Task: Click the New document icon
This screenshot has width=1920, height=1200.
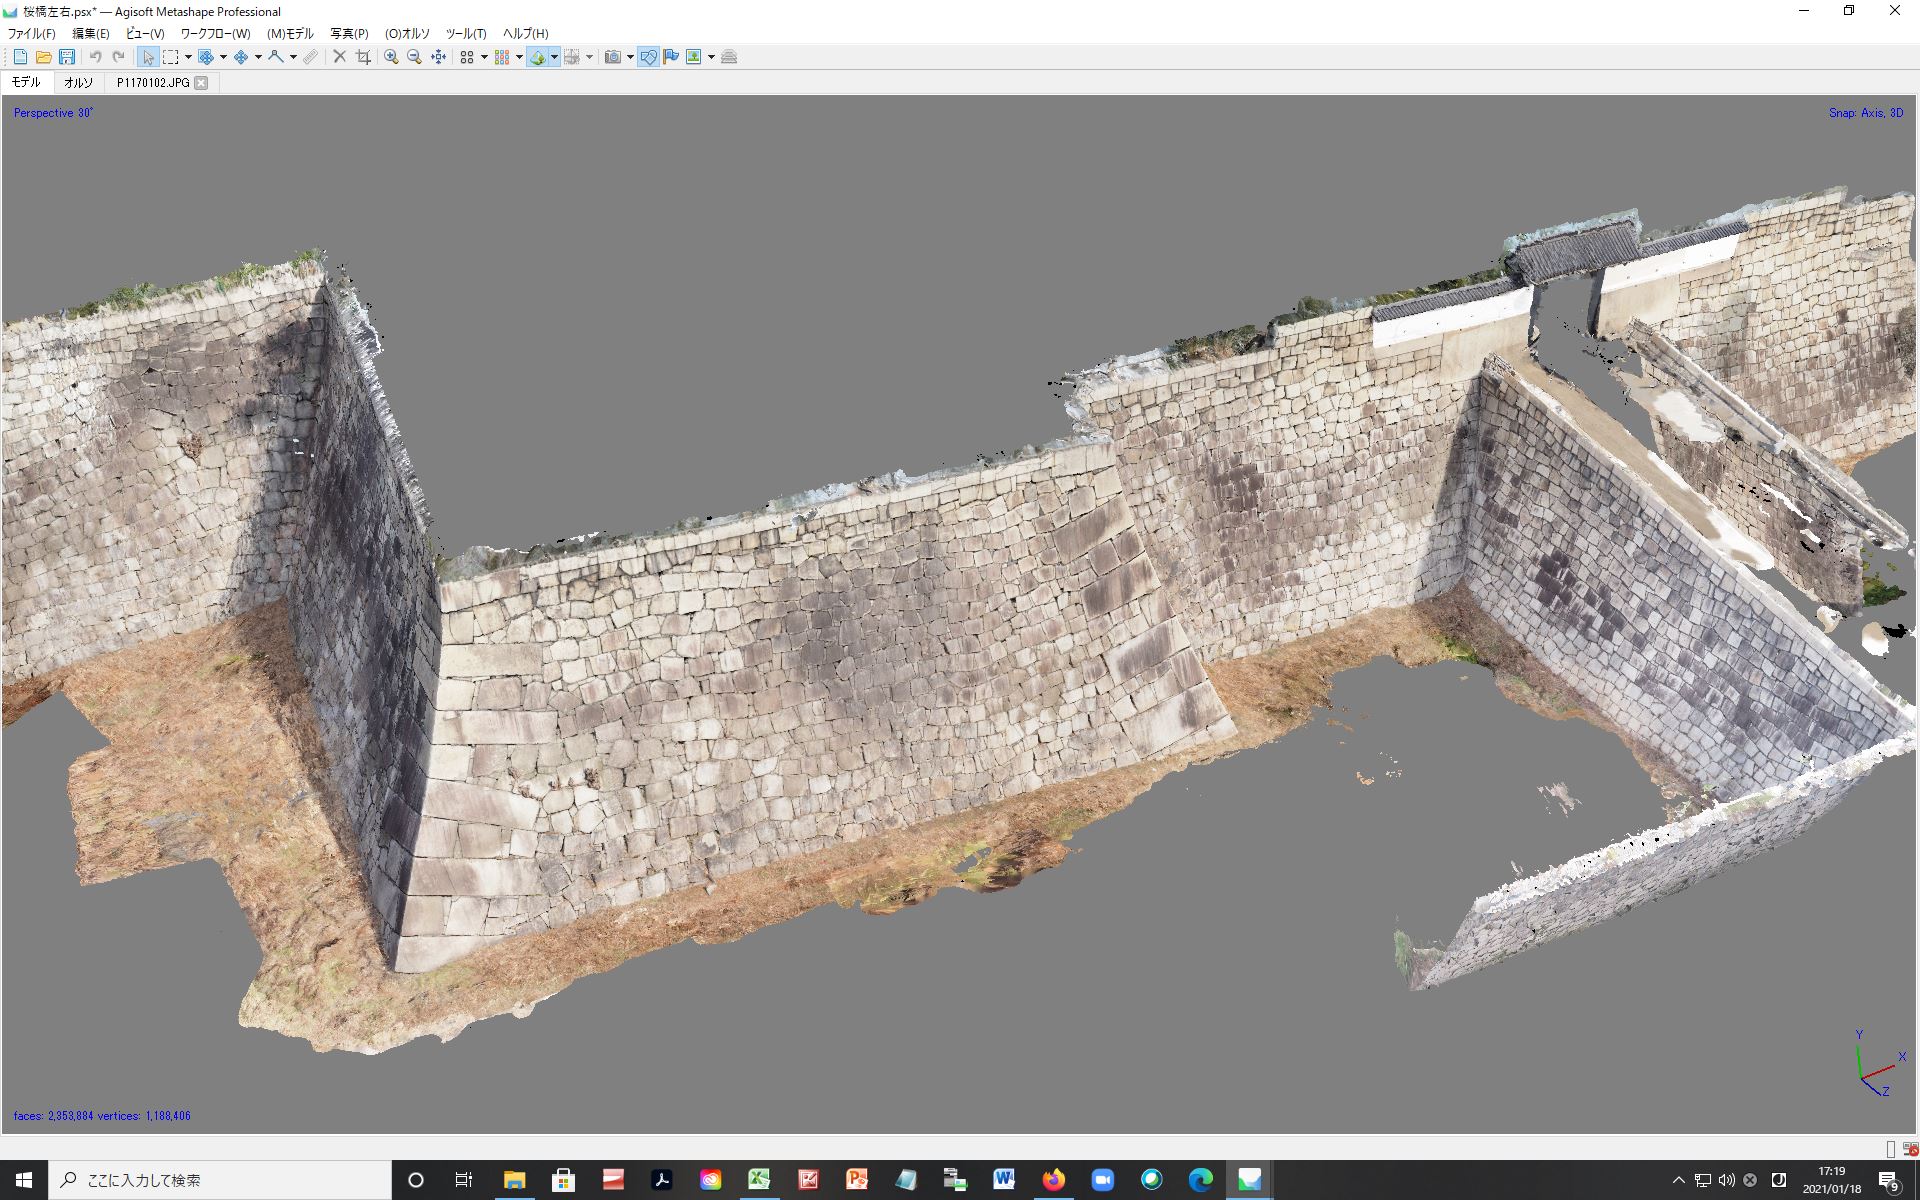Action: point(20,57)
